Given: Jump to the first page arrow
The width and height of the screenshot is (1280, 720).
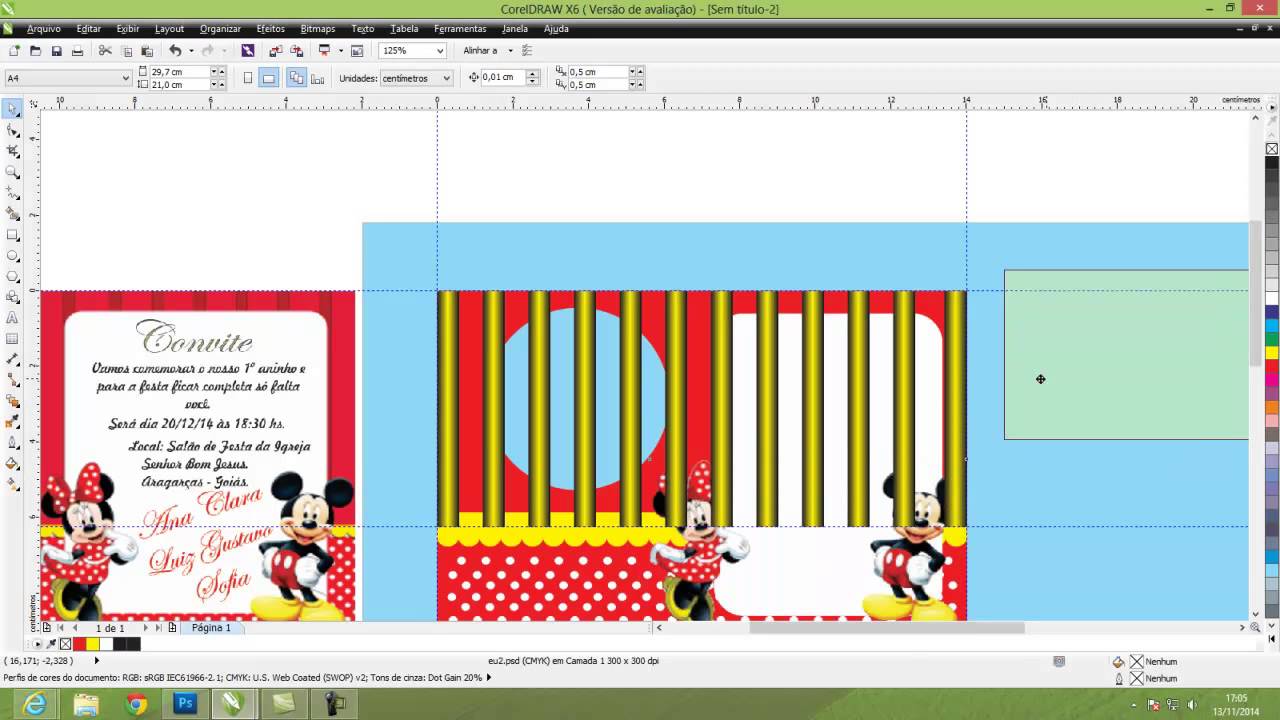Looking at the screenshot, I should tap(60, 628).
